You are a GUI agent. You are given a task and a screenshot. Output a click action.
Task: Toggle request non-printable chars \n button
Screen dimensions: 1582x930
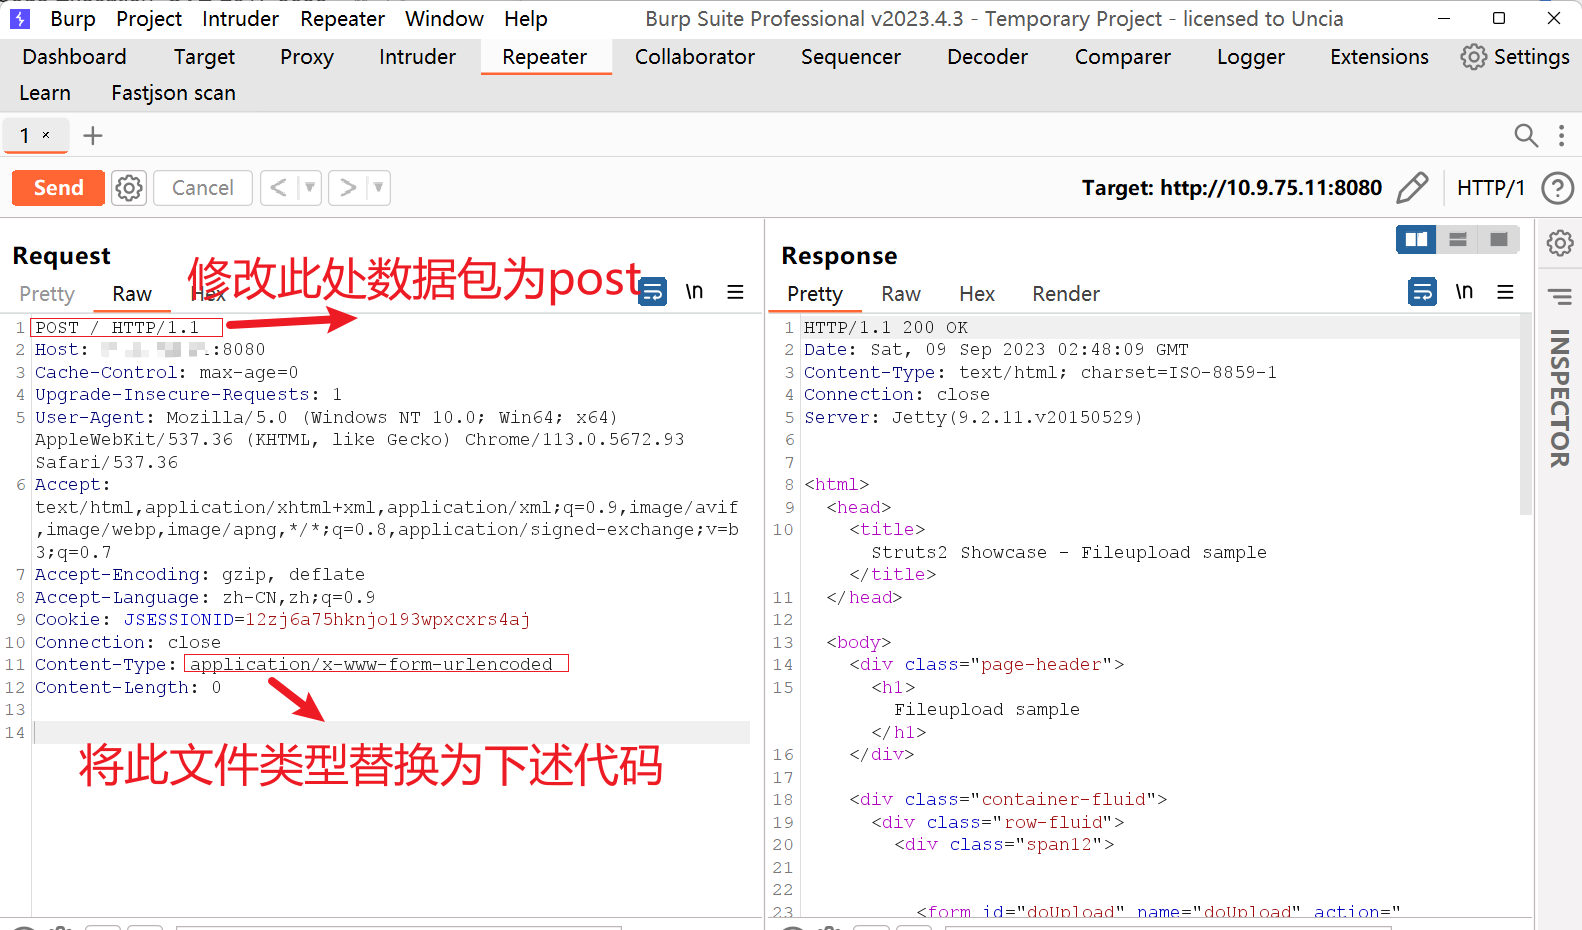(x=694, y=291)
